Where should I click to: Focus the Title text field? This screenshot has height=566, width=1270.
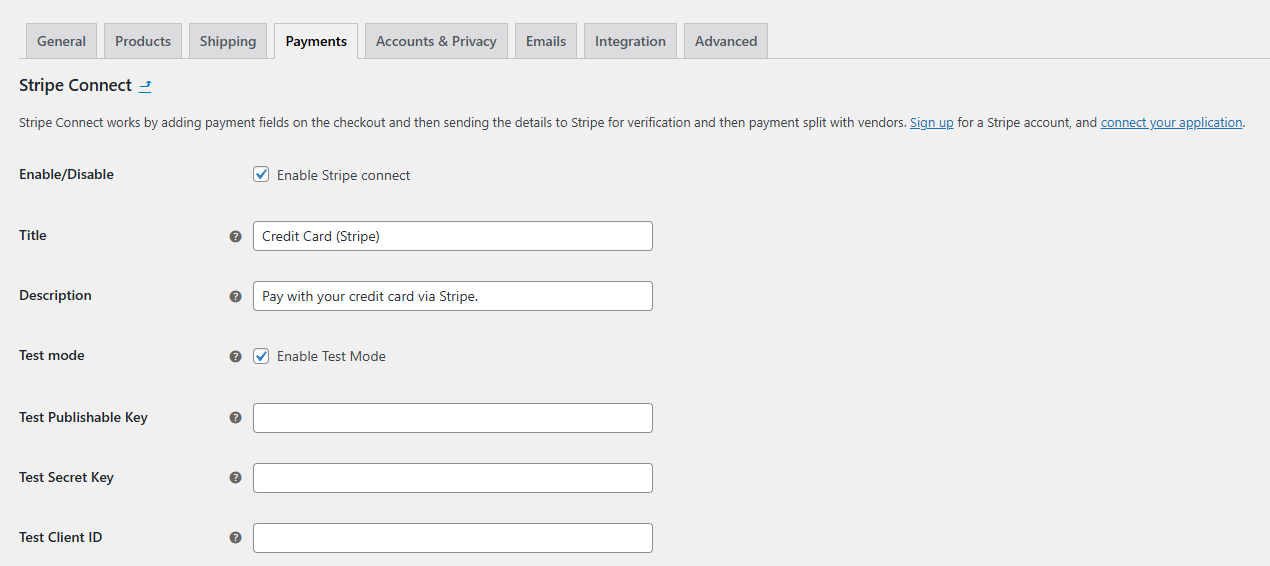click(453, 236)
